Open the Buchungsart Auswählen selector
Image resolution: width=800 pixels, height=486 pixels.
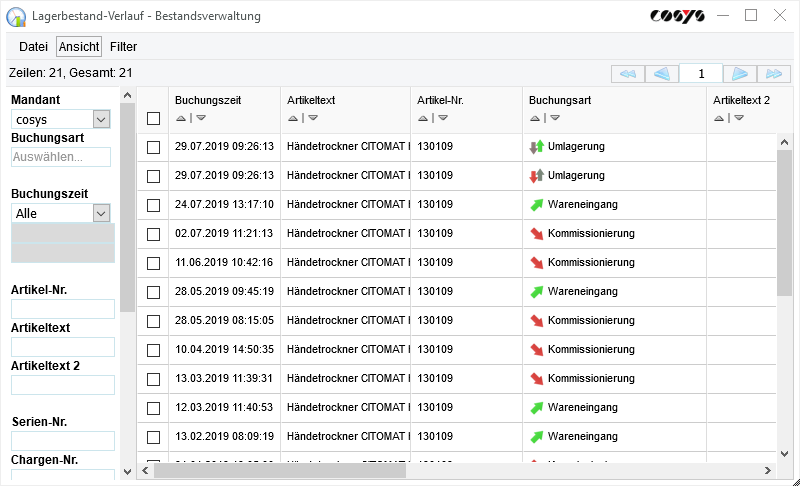click(x=62, y=157)
